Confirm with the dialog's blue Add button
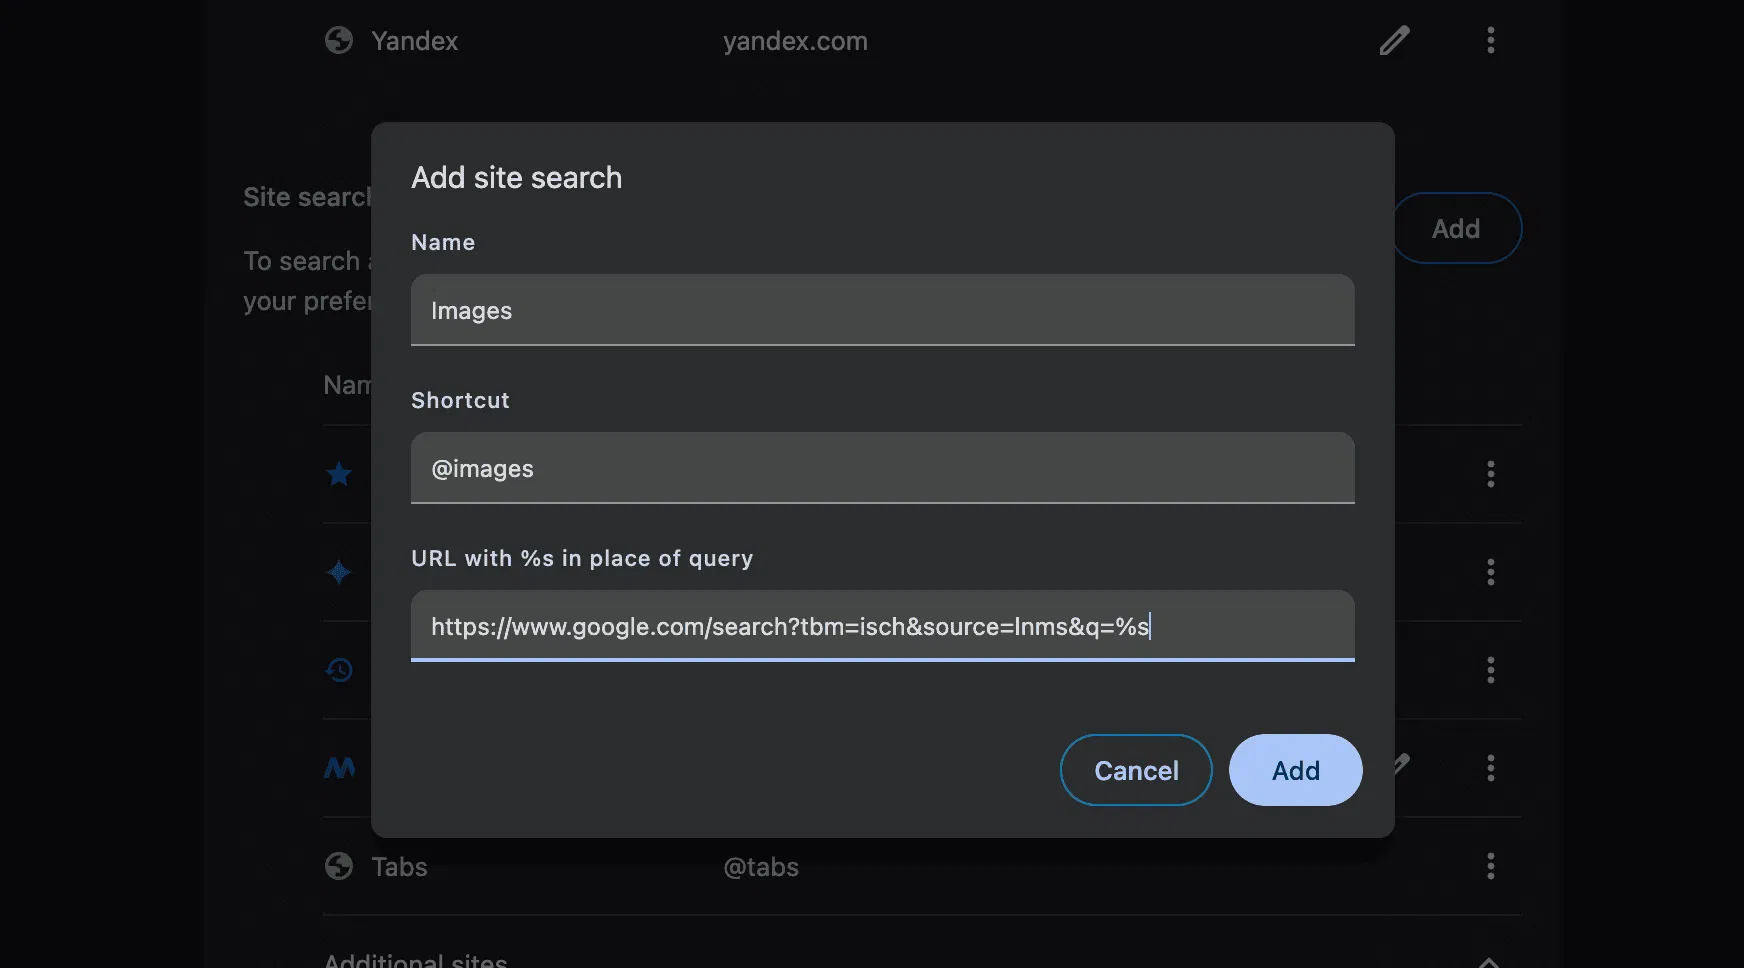The height and width of the screenshot is (968, 1744). pos(1295,770)
